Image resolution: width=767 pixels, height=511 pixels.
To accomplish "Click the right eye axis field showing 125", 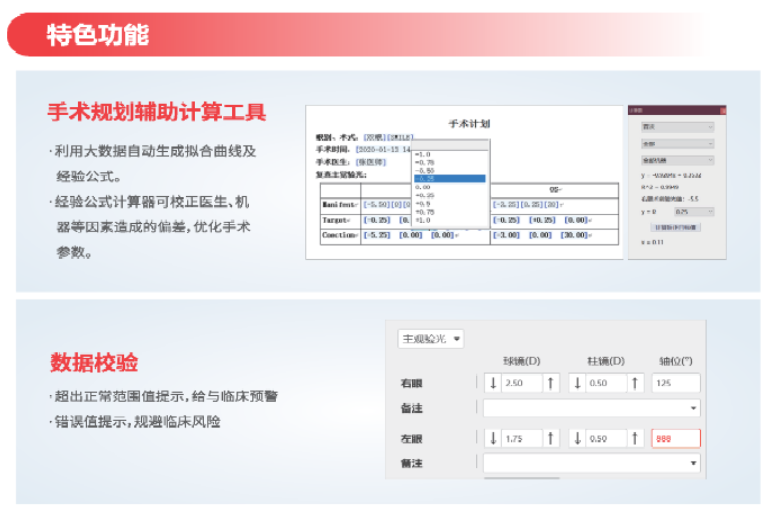I will pyautogui.click(x=675, y=384).
